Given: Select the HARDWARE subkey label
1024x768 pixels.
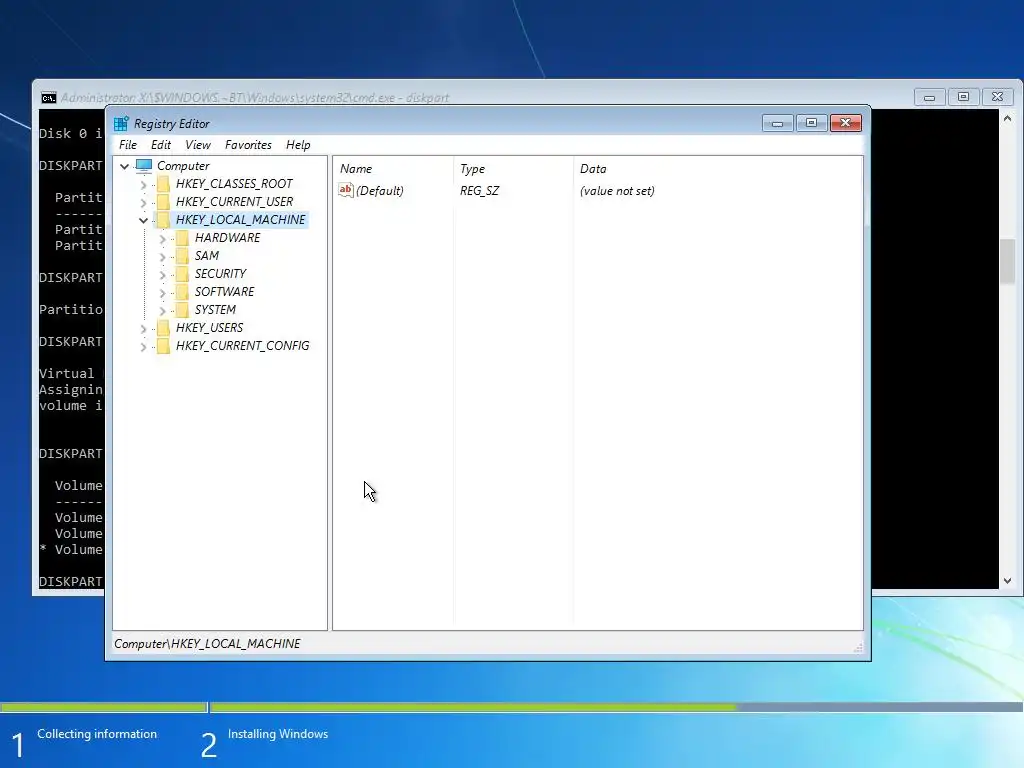Looking at the screenshot, I should click(x=227, y=238).
